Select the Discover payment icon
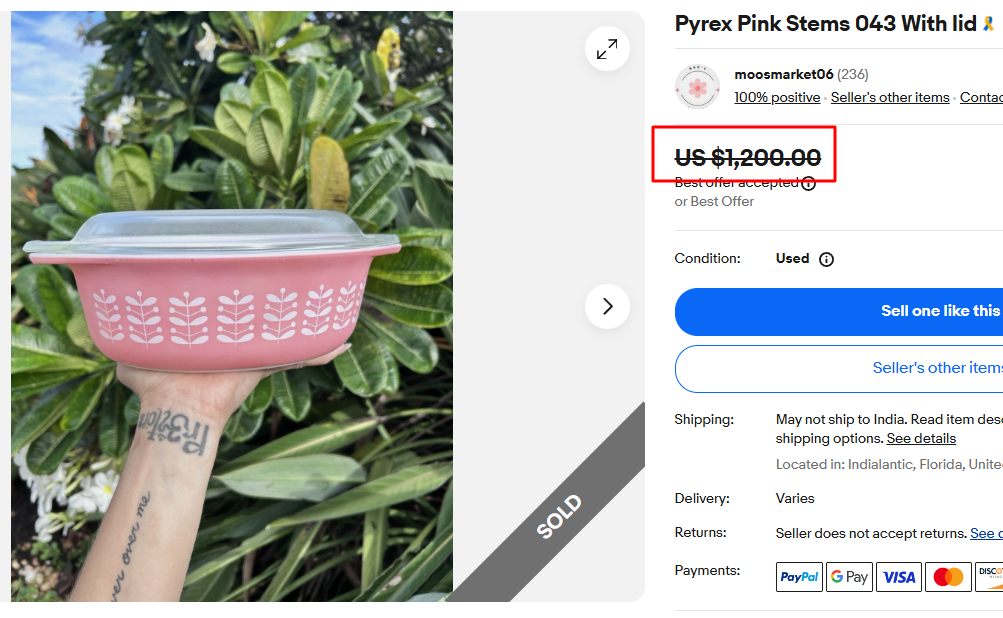The height and width of the screenshot is (618, 1003). coord(991,576)
